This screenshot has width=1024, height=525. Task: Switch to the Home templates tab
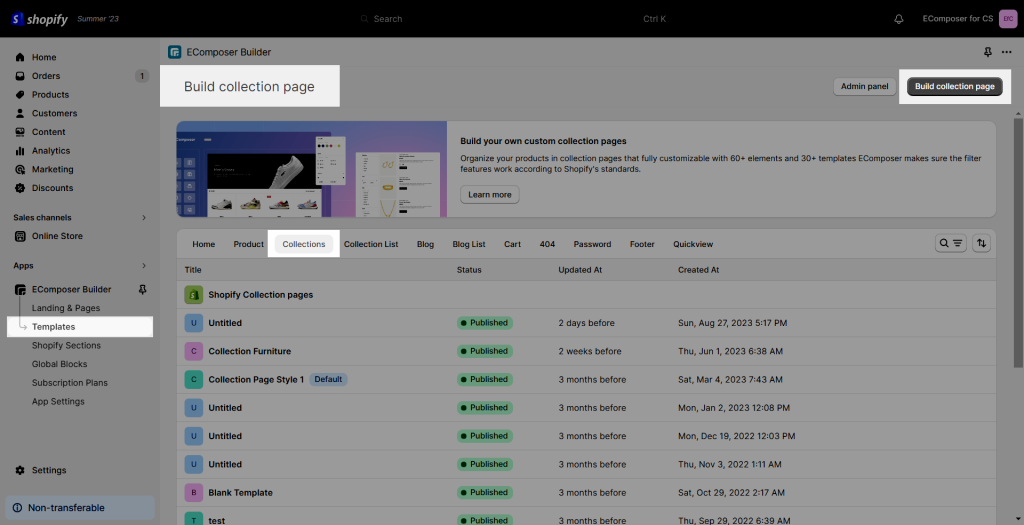[x=204, y=244]
